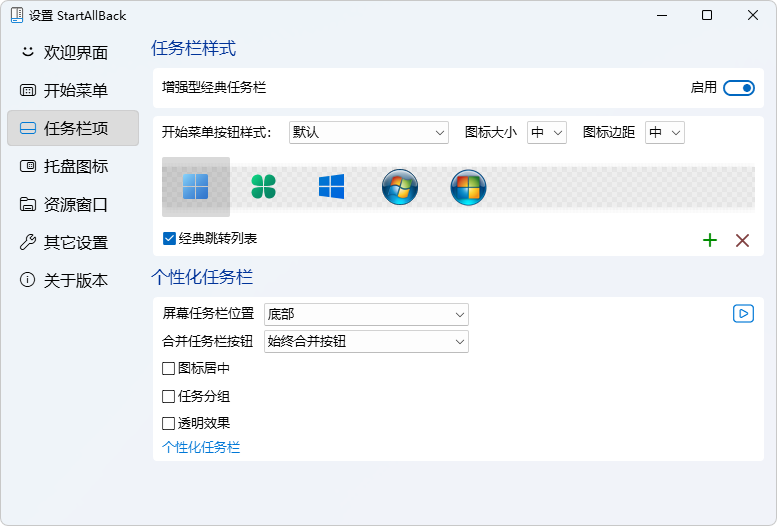This screenshot has width=777, height=526.
Task: Choose the green four-leaf clover start icon
Action: (x=264, y=187)
